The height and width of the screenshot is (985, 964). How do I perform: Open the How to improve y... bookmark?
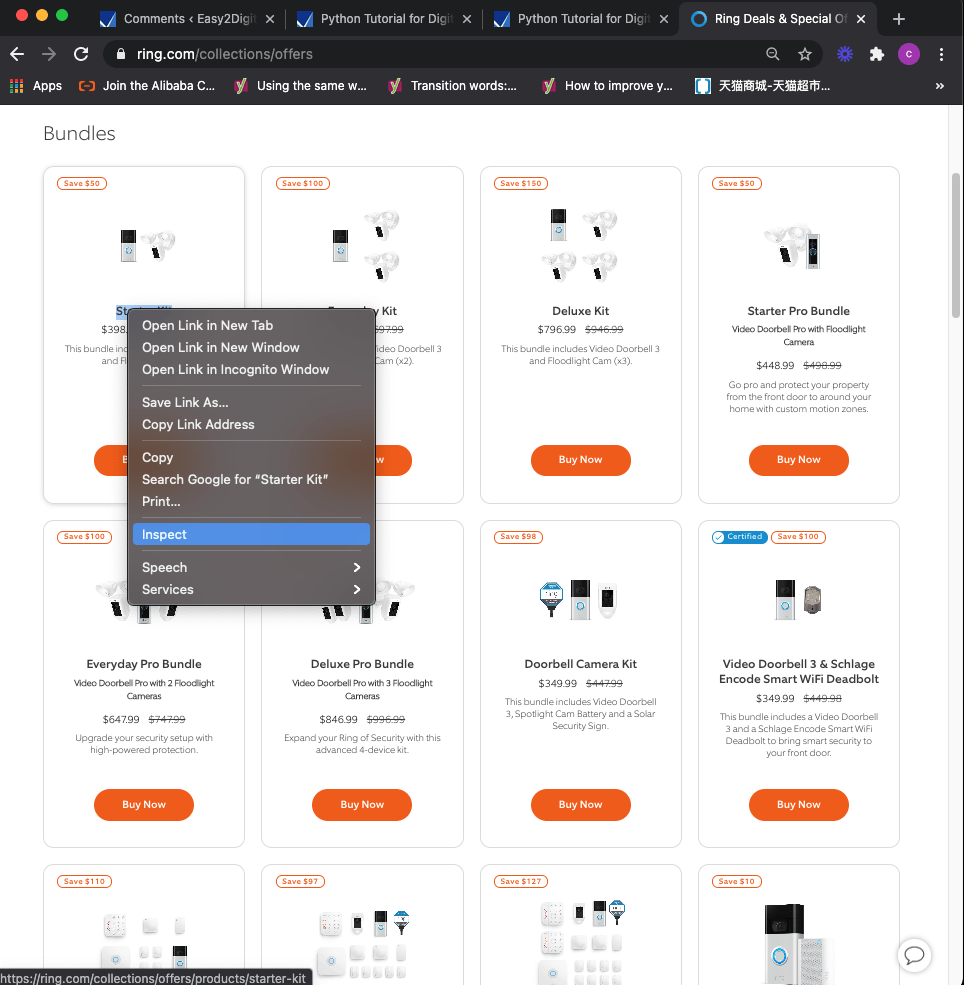click(x=607, y=86)
